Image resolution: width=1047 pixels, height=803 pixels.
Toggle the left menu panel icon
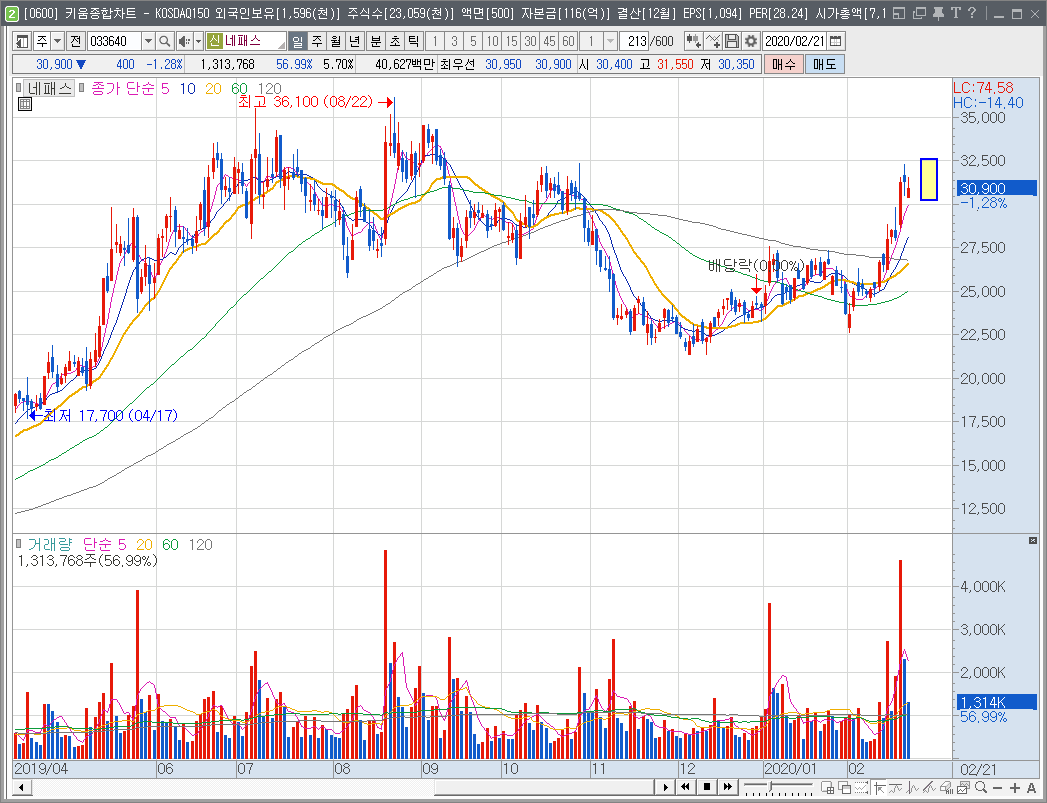click(22, 41)
